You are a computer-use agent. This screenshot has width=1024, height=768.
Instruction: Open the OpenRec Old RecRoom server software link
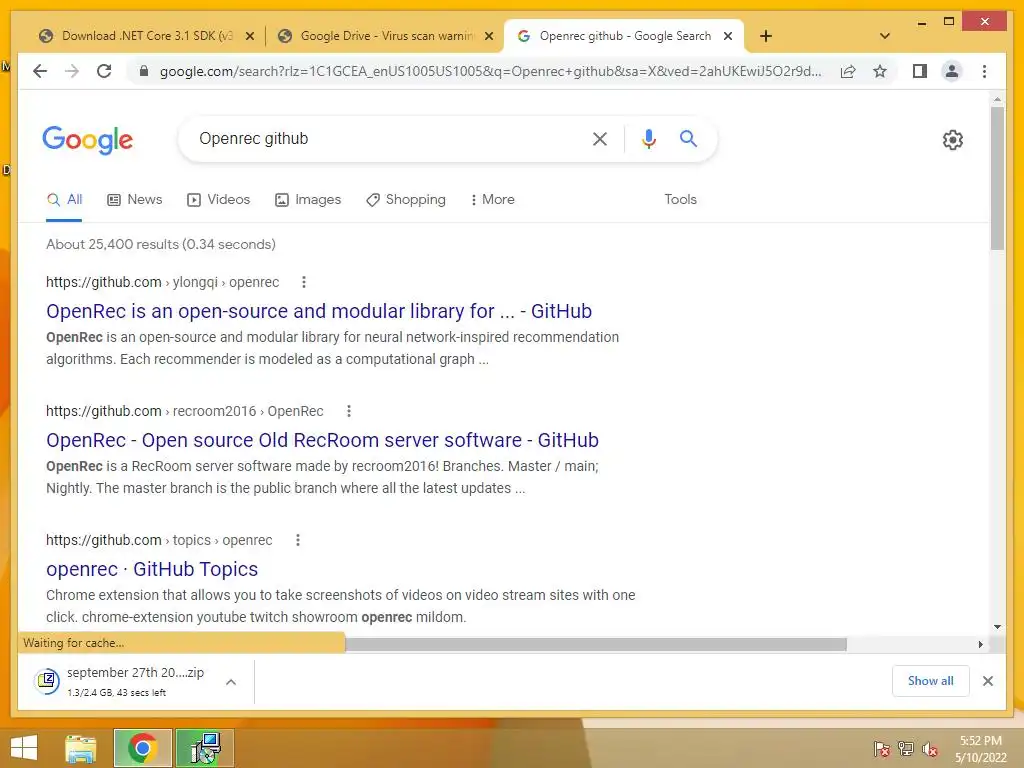[322, 440]
